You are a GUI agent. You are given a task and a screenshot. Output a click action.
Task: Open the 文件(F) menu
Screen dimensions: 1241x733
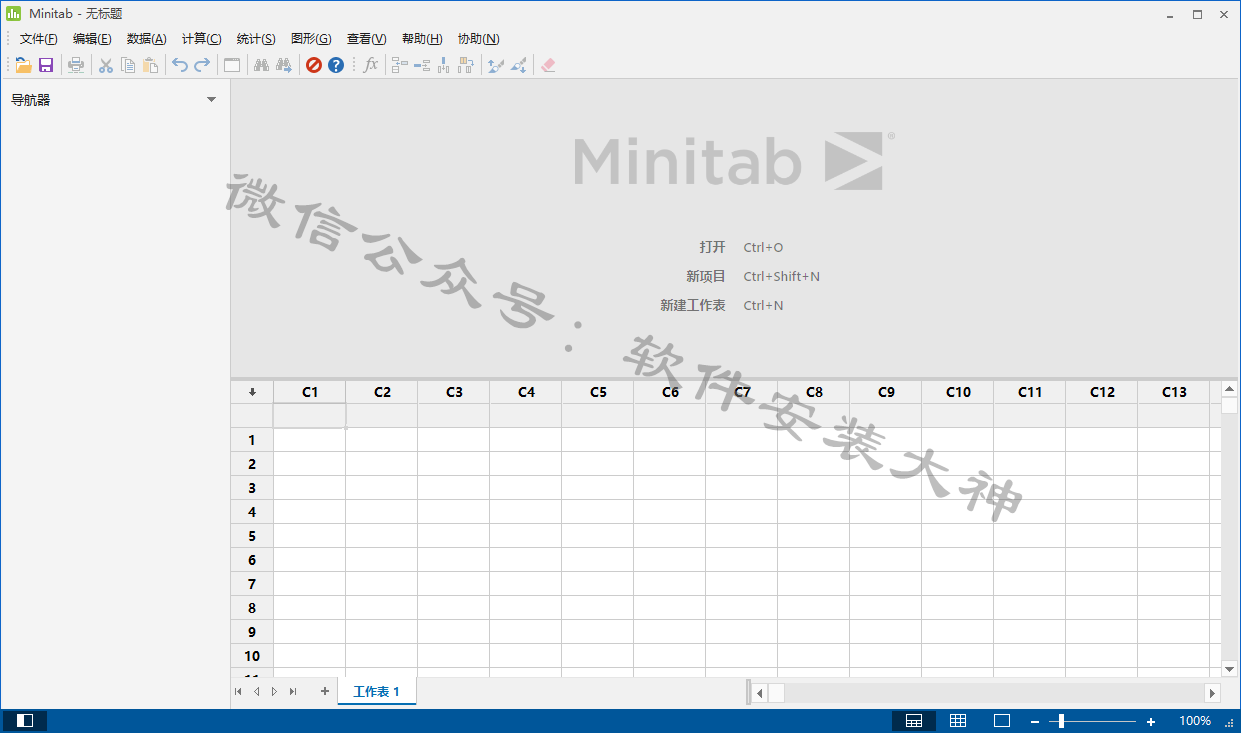click(39, 39)
